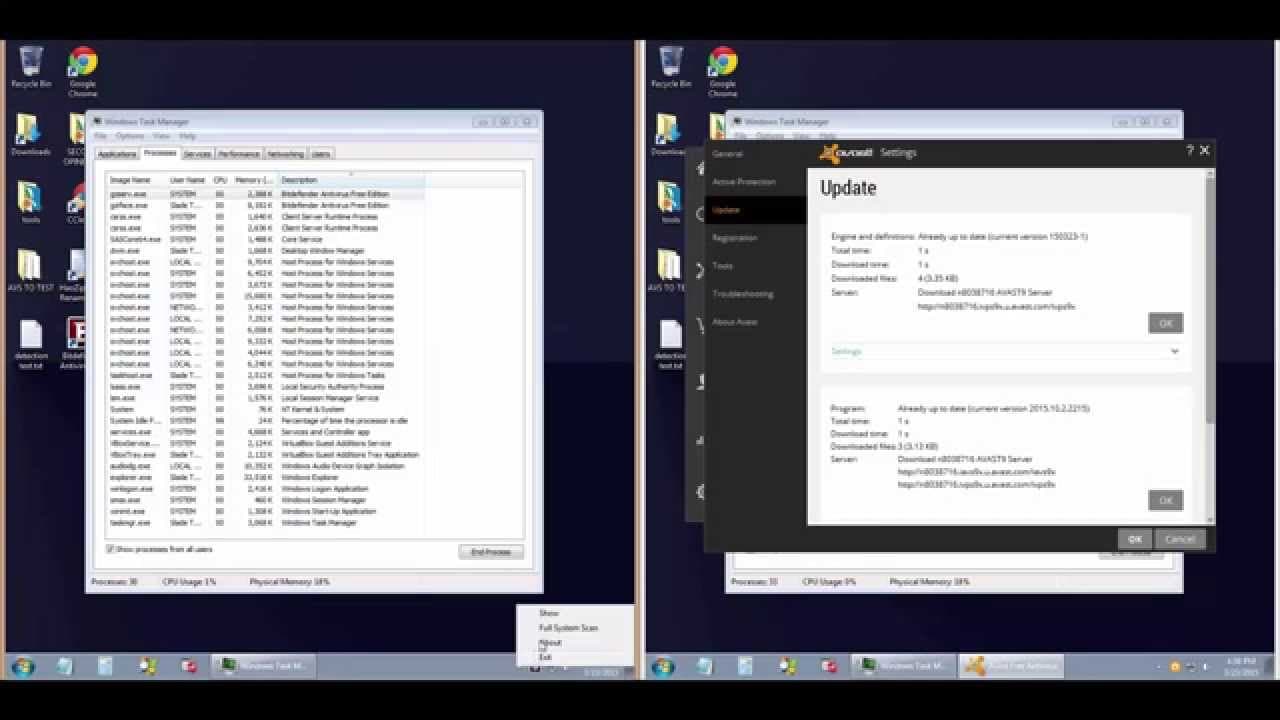The height and width of the screenshot is (720, 1280).
Task: Launch Google Chrome on the Bitdefender desktop
Action: coord(82,71)
